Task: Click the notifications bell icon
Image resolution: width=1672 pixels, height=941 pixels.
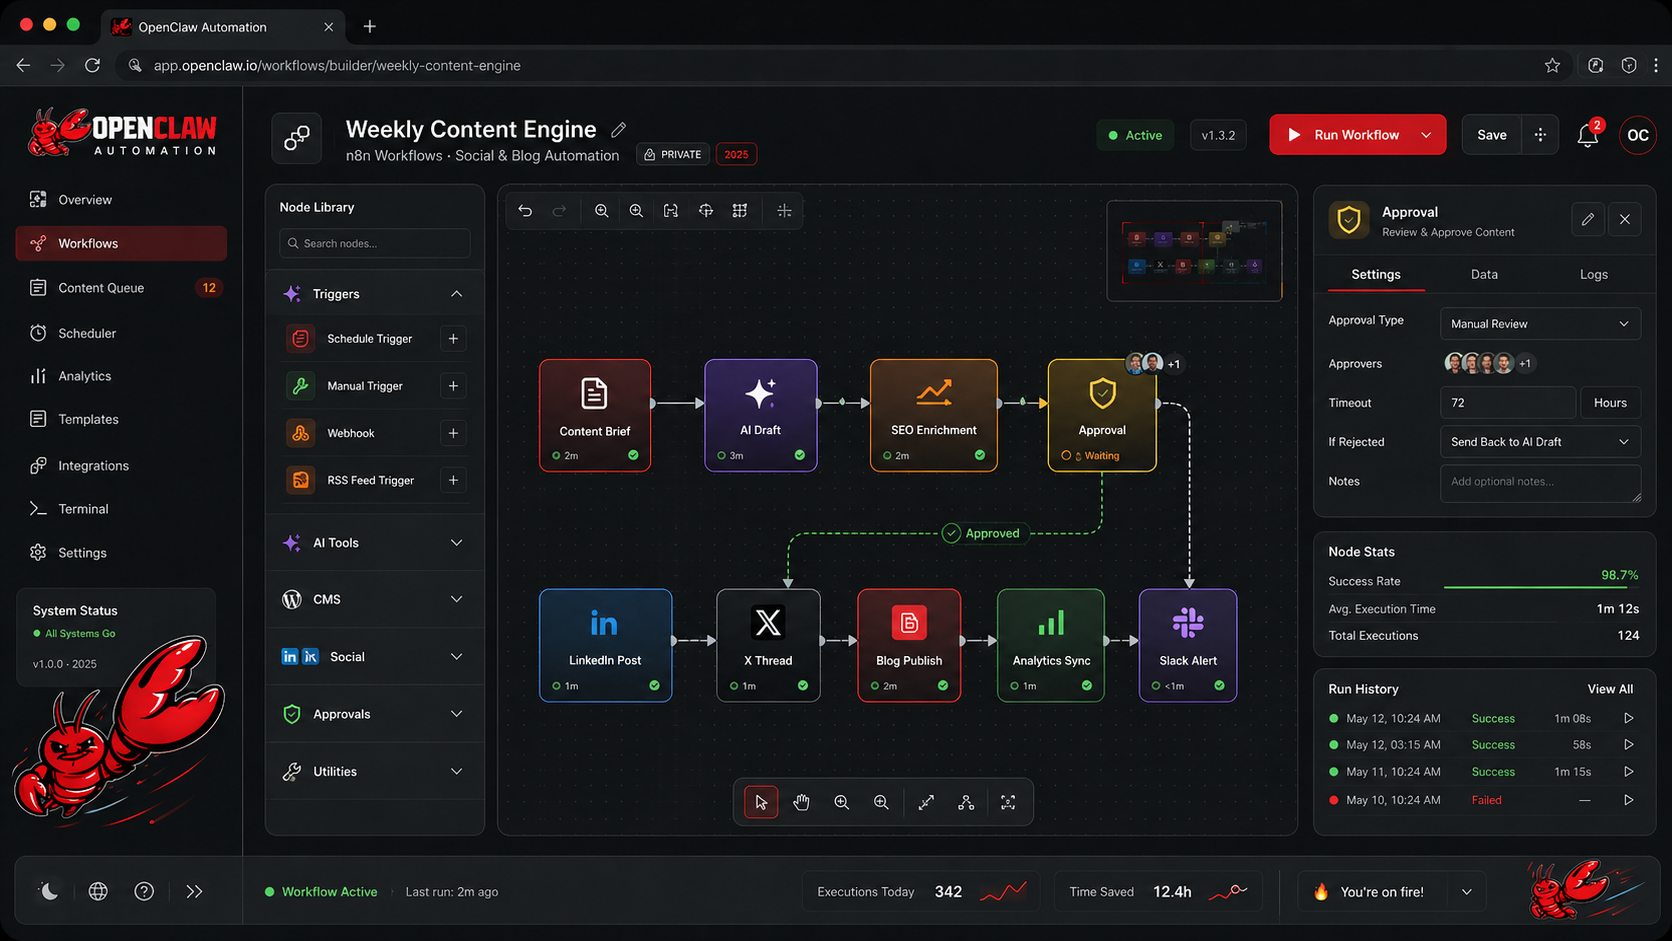Action: [x=1587, y=134]
